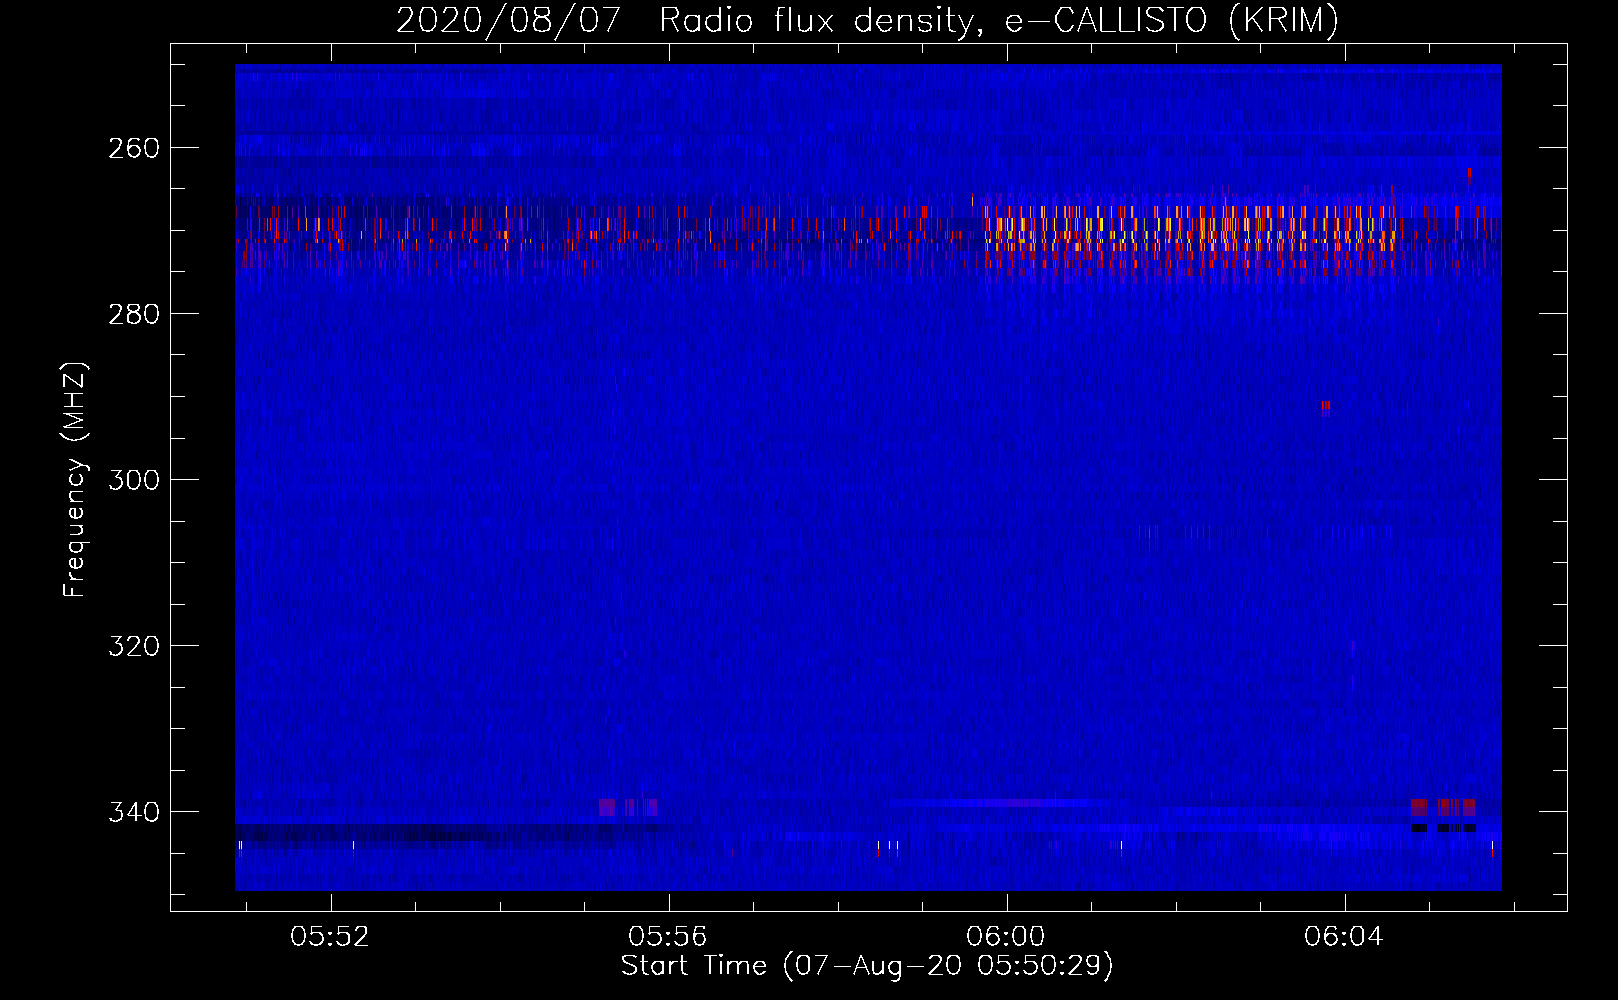This screenshot has height=1000, width=1618.
Task: Click the plot title "Radio flux density, e-CALLISTO (KRIM)"
Action: click(x=999, y=21)
